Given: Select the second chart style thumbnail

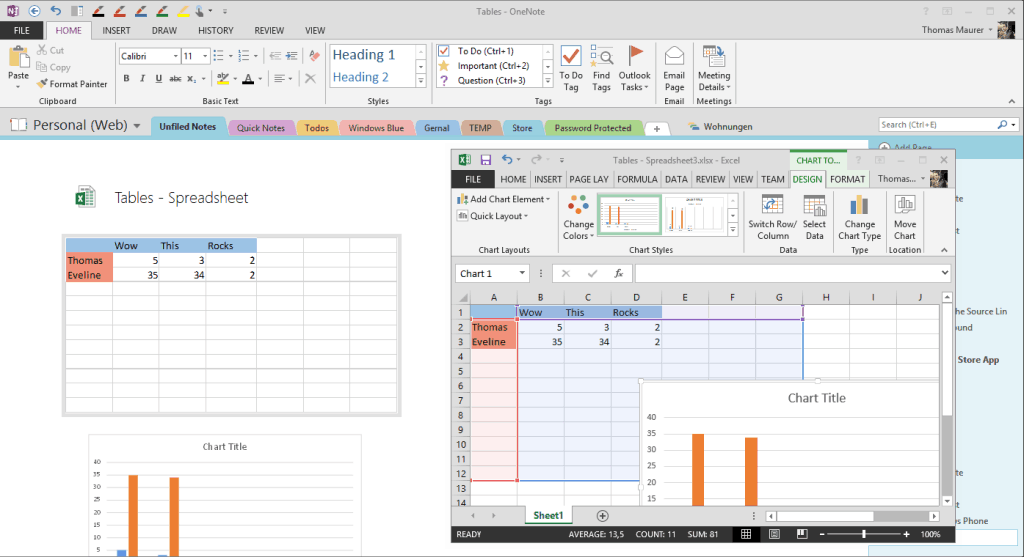Looking at the screenshot, I should click(x=695, y=214).
